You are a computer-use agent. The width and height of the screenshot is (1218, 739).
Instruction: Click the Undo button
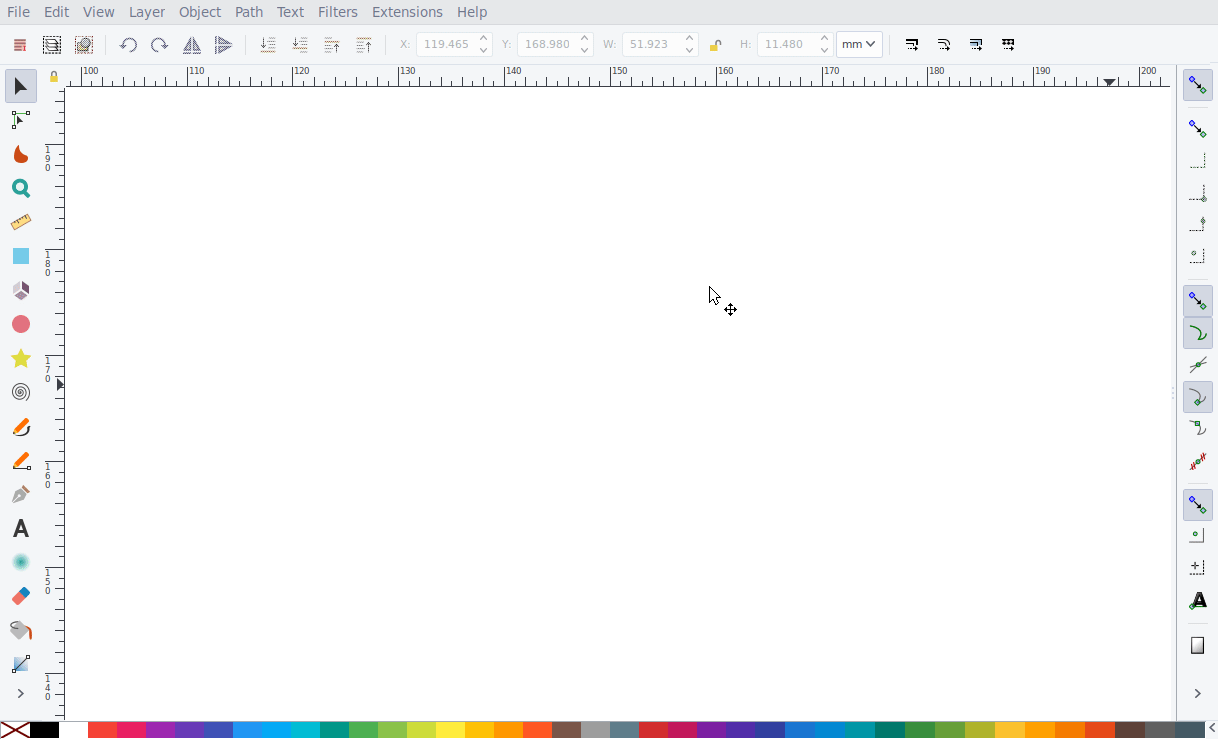128,44
